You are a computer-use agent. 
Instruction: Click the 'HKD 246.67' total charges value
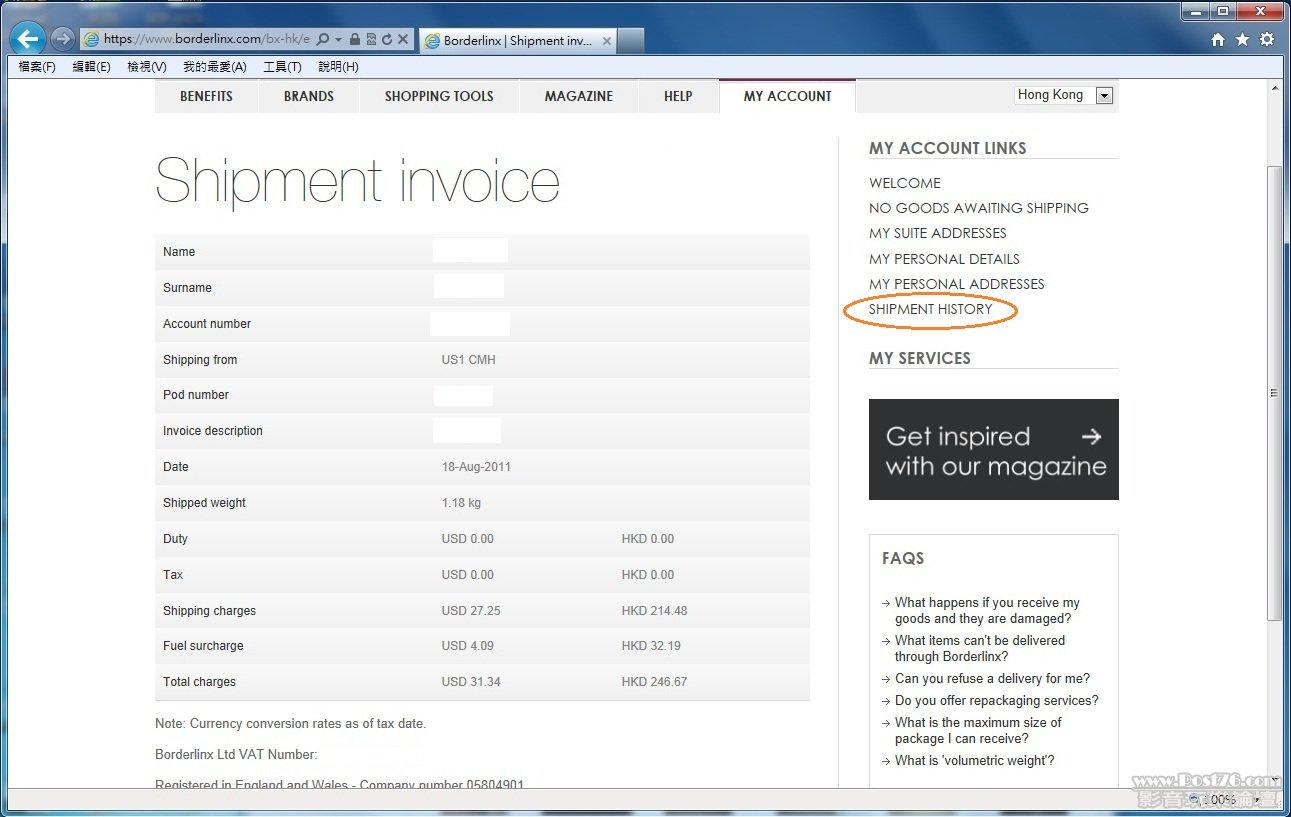(x=654, y=682)
